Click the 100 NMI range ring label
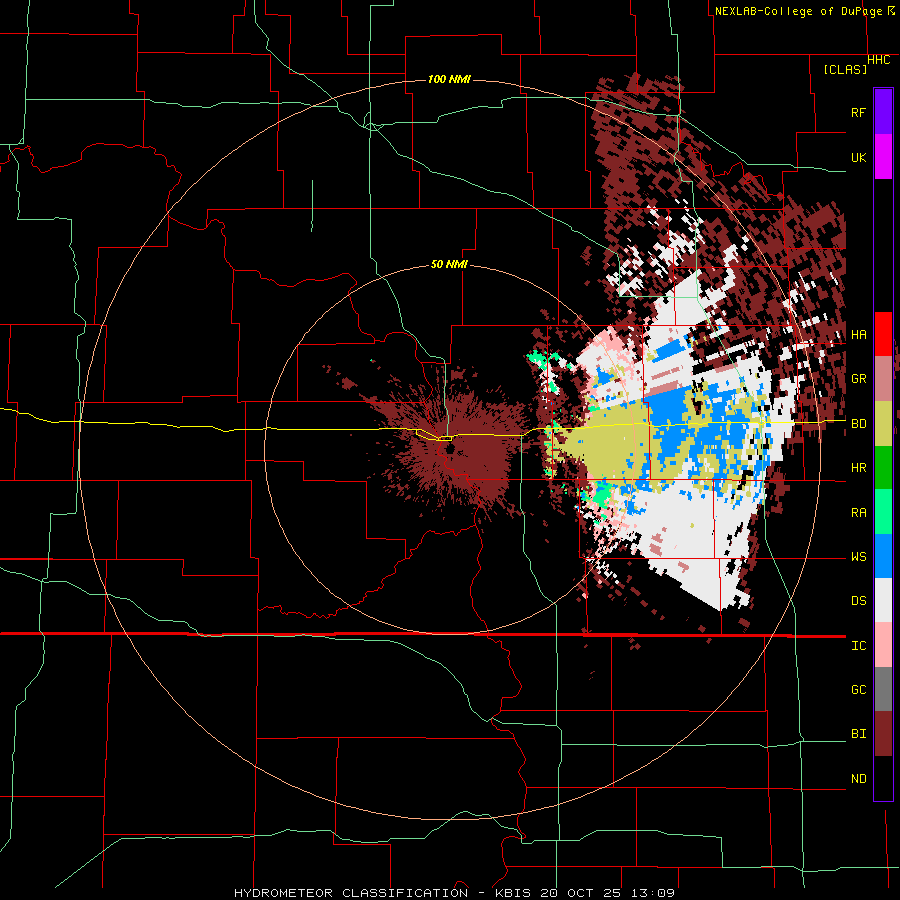The height and width of the screenshot is (900, 900). click(x=449, y=79)
